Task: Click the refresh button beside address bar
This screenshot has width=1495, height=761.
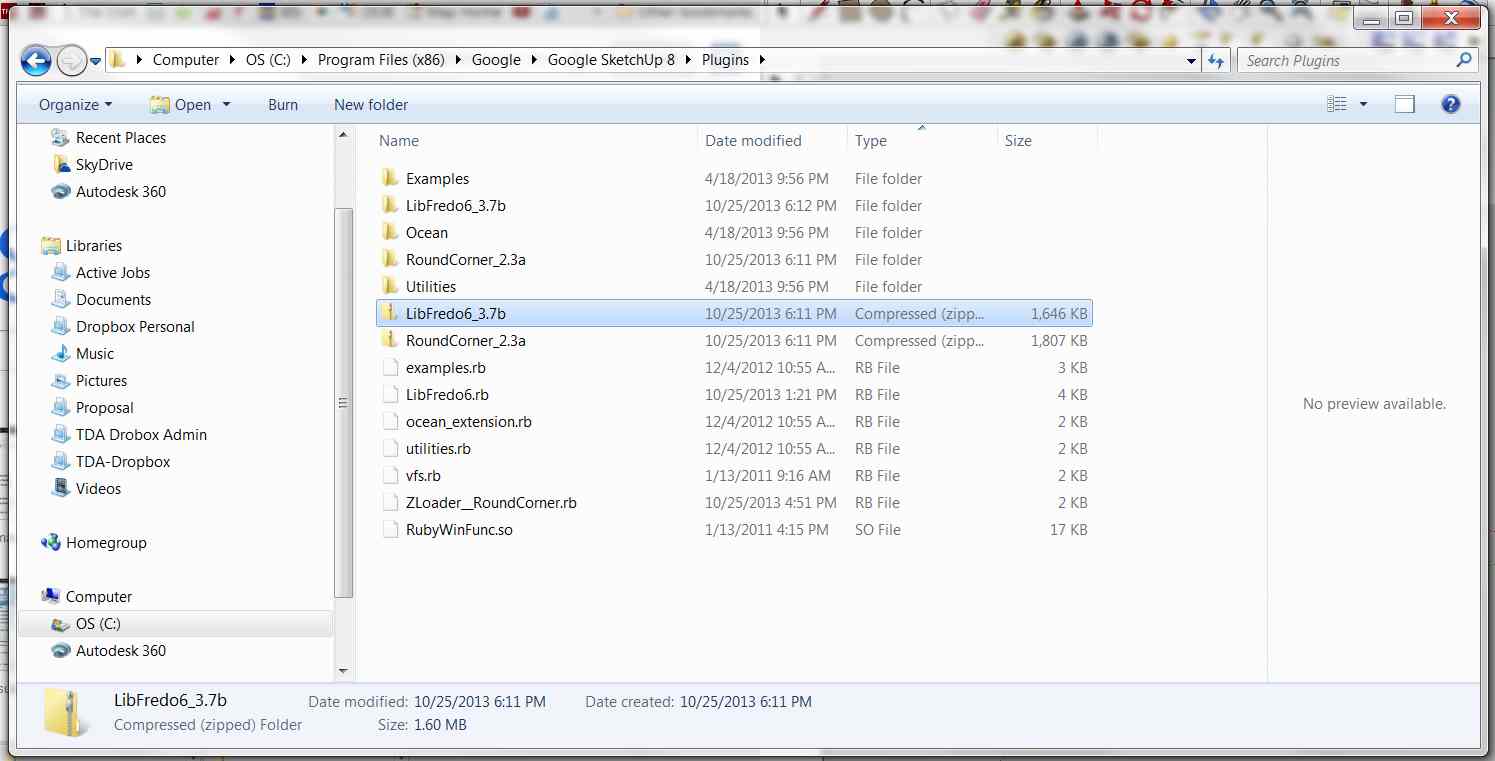Action: (1216, 61)
